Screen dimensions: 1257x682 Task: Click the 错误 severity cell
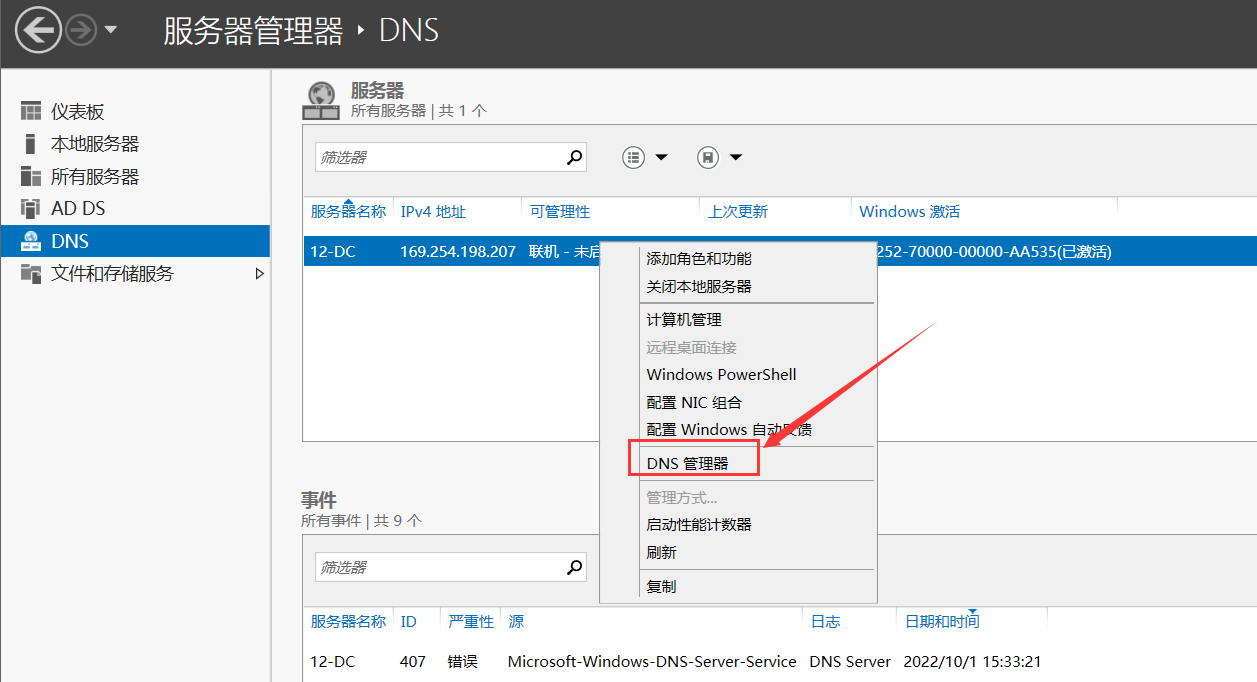(463, 661)
